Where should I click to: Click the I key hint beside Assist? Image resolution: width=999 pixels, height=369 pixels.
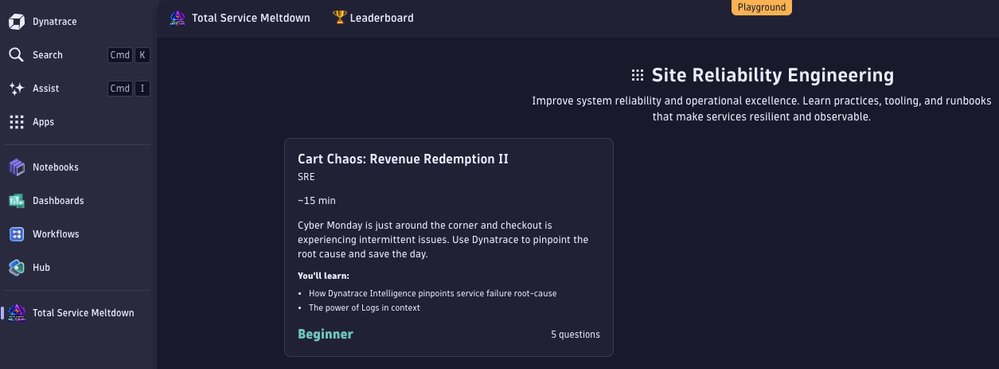[142, 89]
